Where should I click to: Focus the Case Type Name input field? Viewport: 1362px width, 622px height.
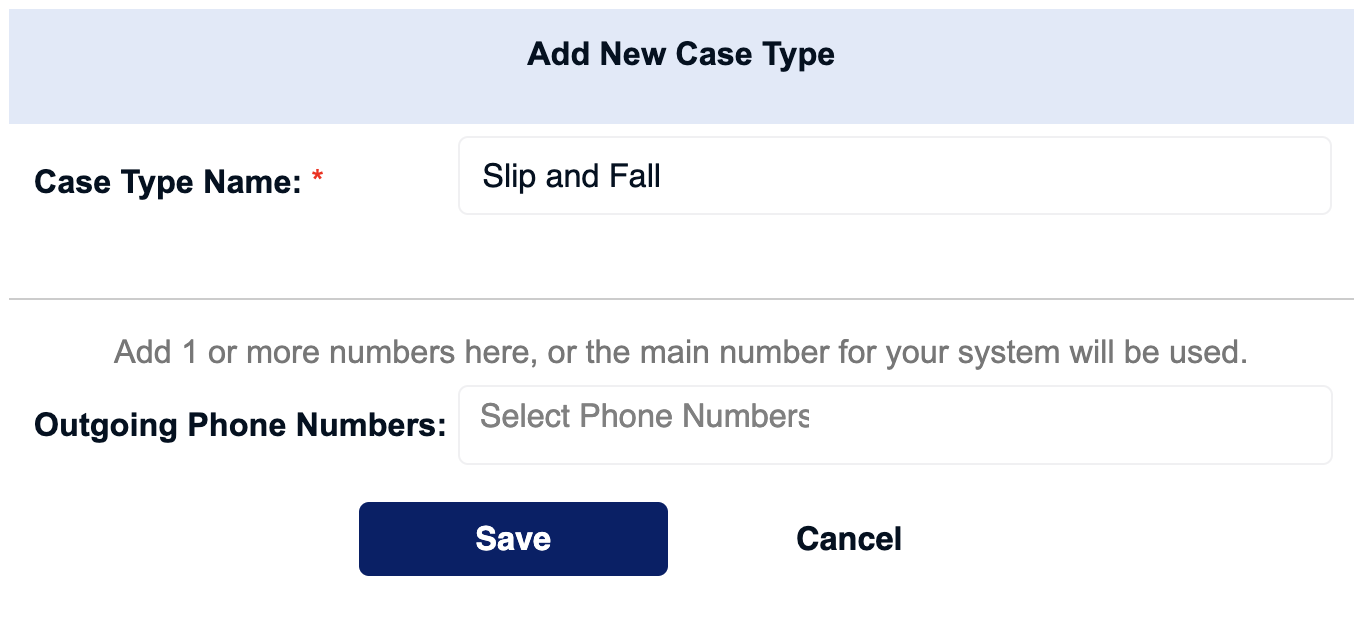(895, 176)
